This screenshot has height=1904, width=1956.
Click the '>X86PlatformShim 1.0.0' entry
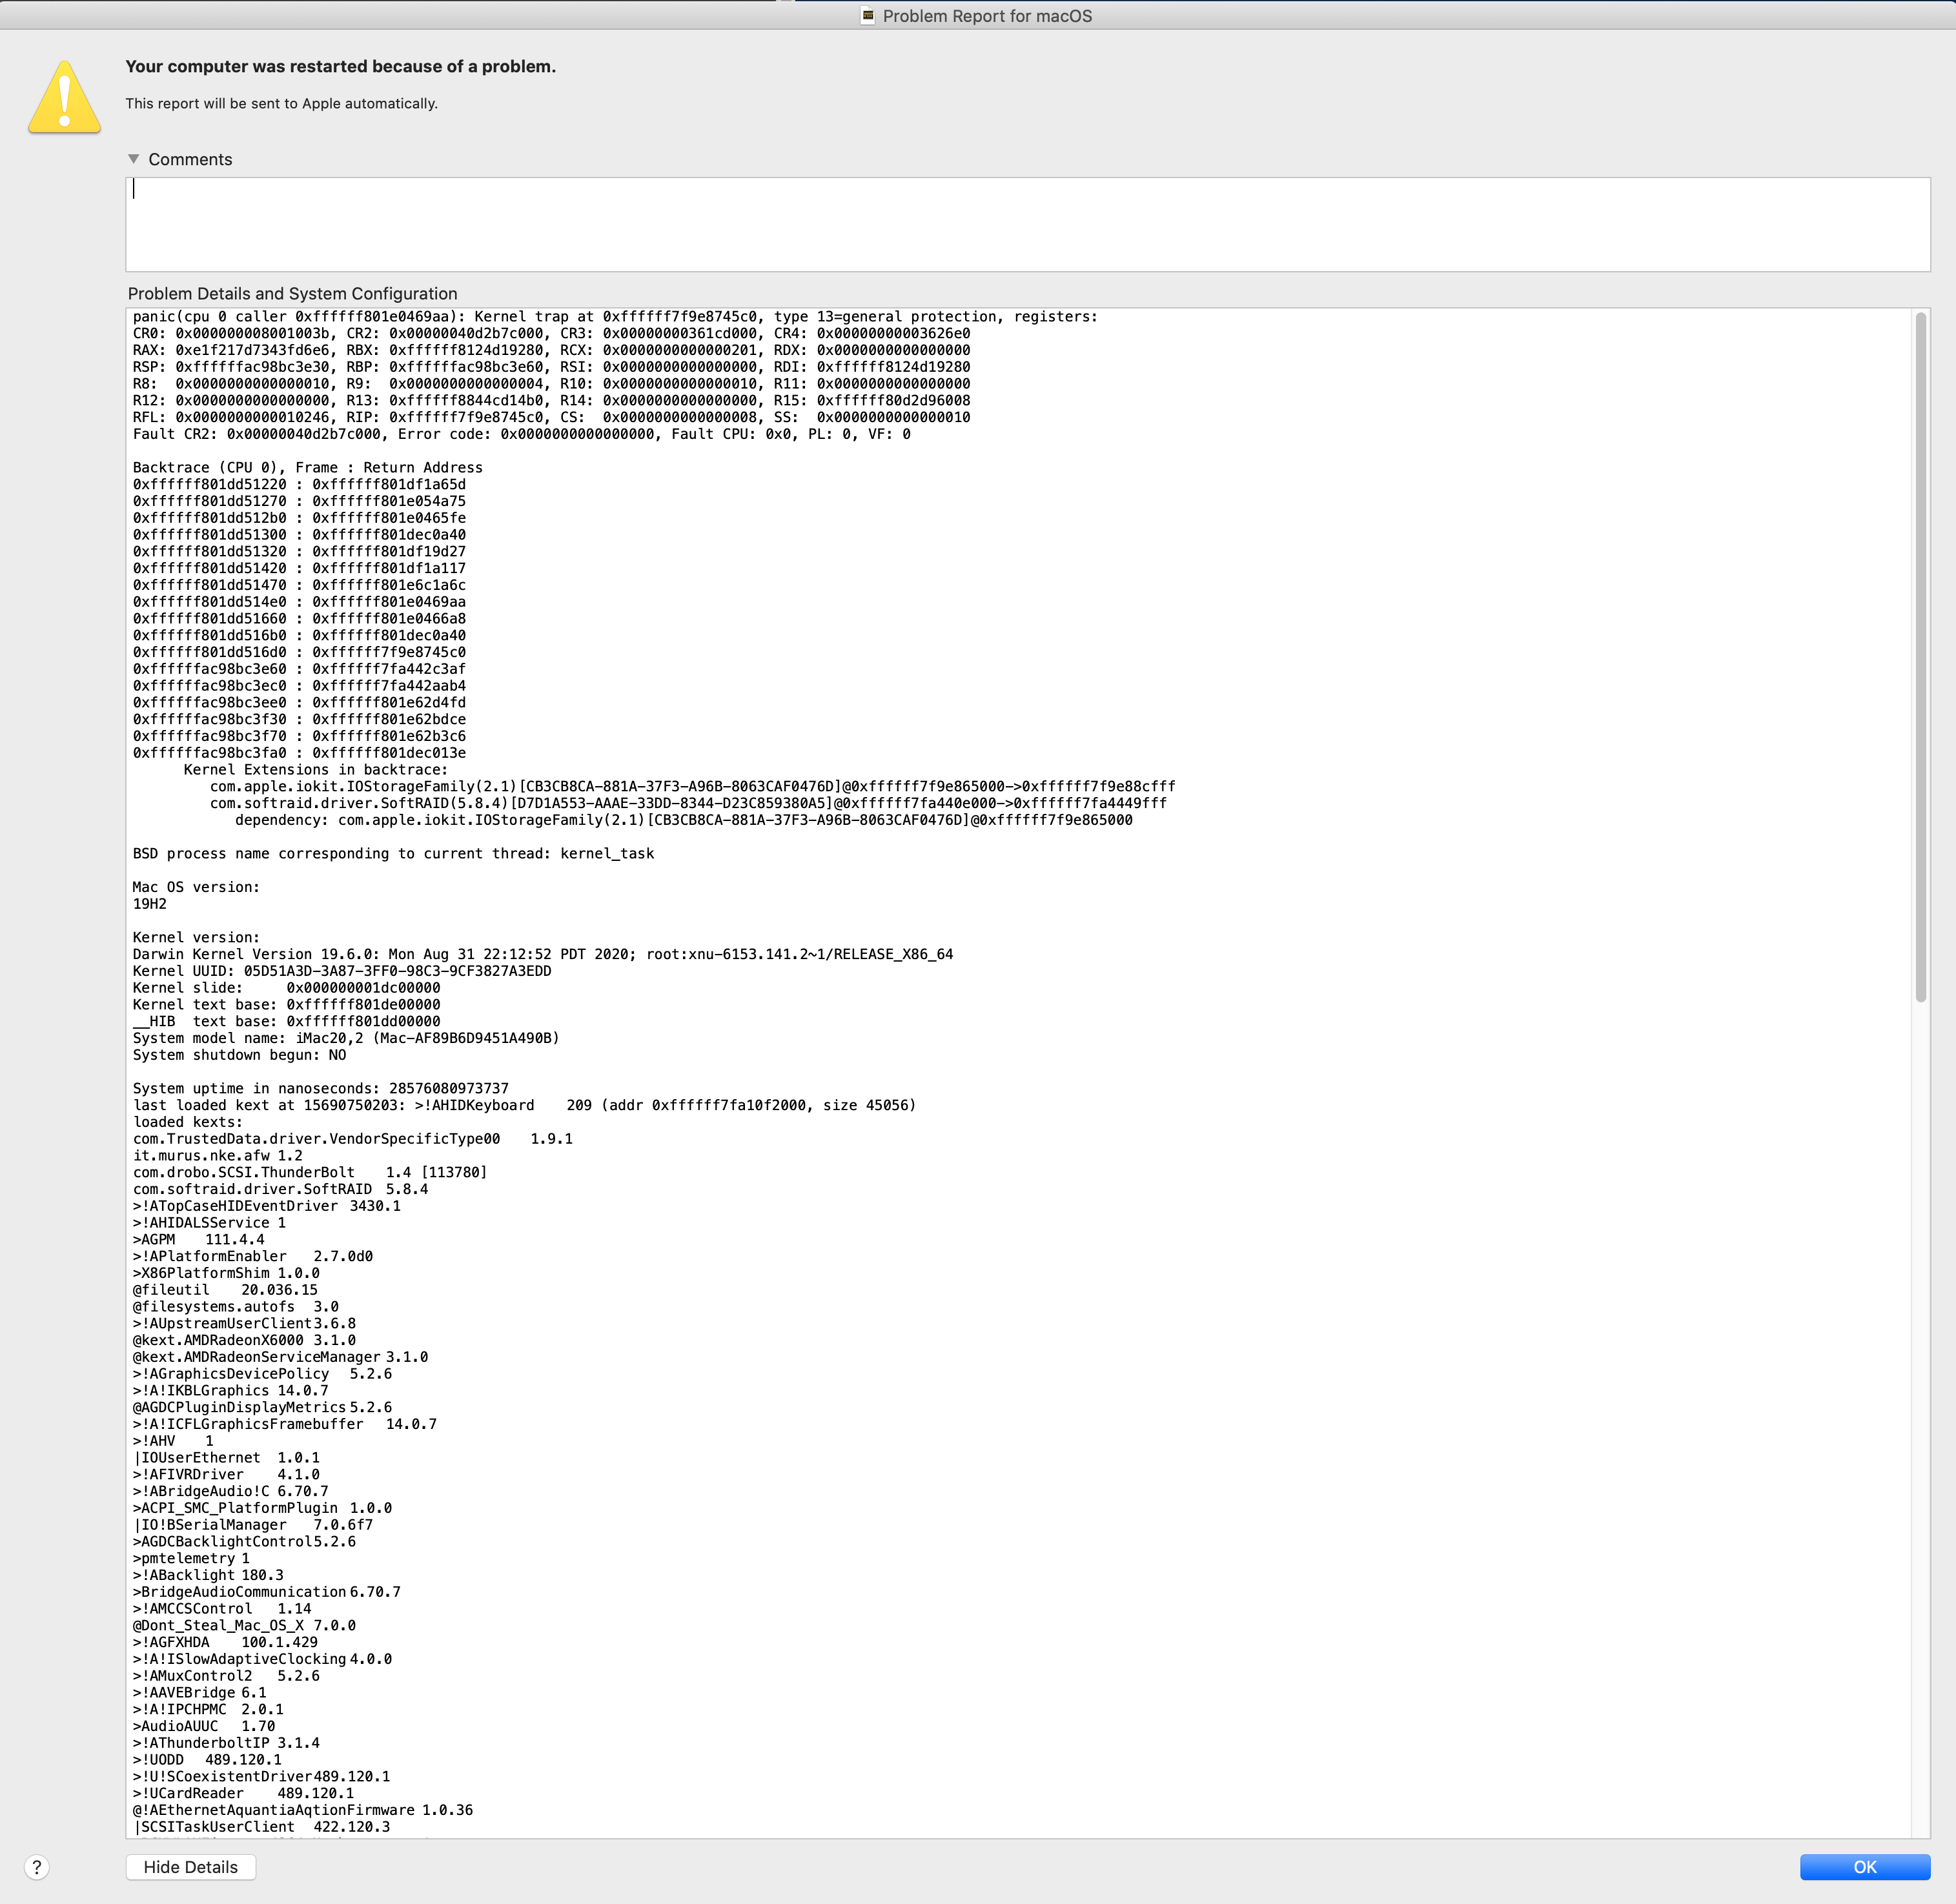(x=226, y=1274)
